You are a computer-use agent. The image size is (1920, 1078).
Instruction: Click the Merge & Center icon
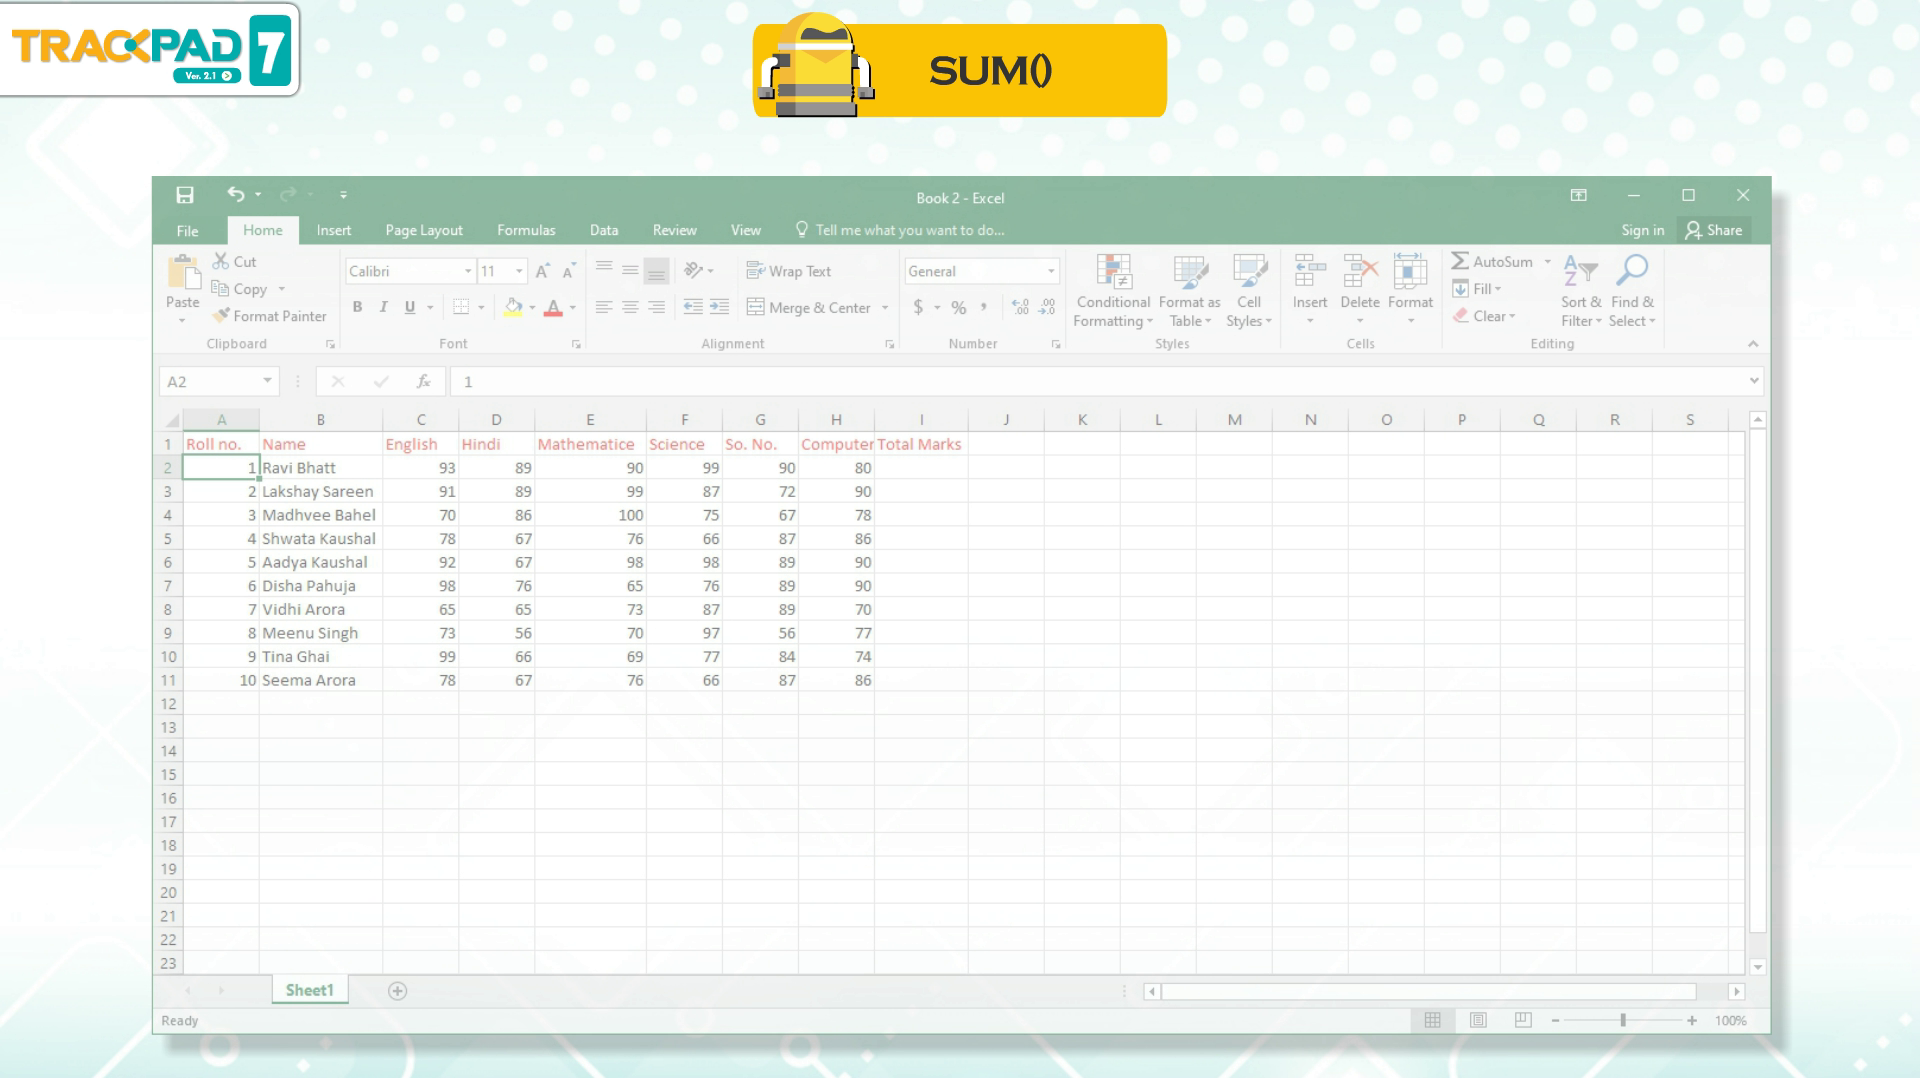point(757,308)
